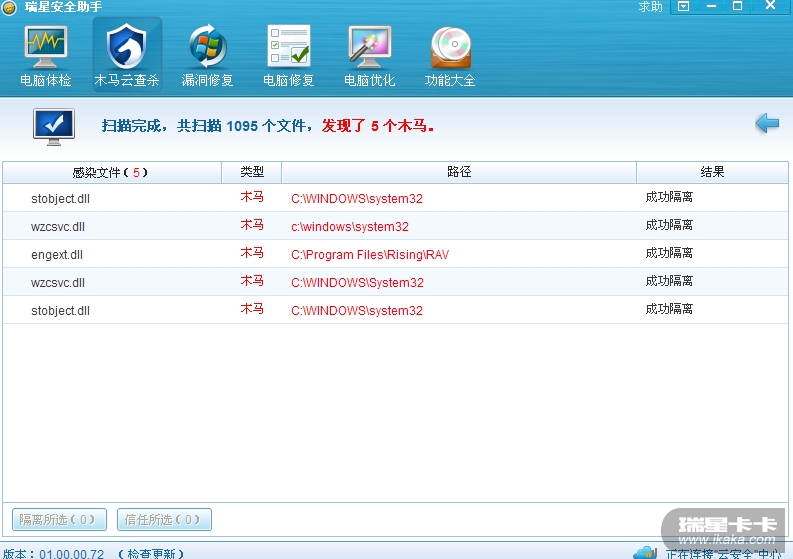The height and width of the screenshot is (559, 793).
Task: Click 成功隔离 result in engext.dll row
Action: 669,253
